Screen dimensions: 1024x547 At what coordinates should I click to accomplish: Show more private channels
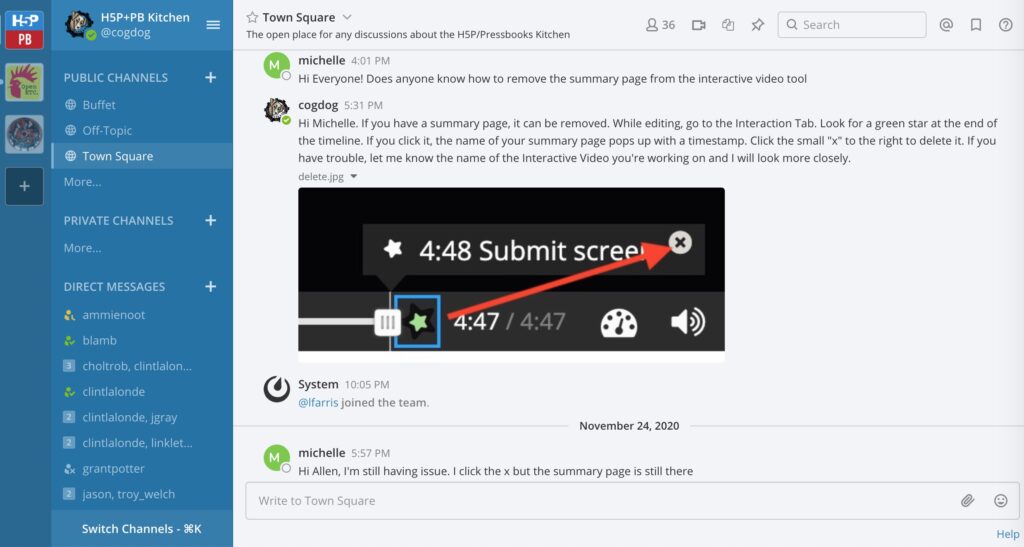pyautogui.click(x=82, y=248)
